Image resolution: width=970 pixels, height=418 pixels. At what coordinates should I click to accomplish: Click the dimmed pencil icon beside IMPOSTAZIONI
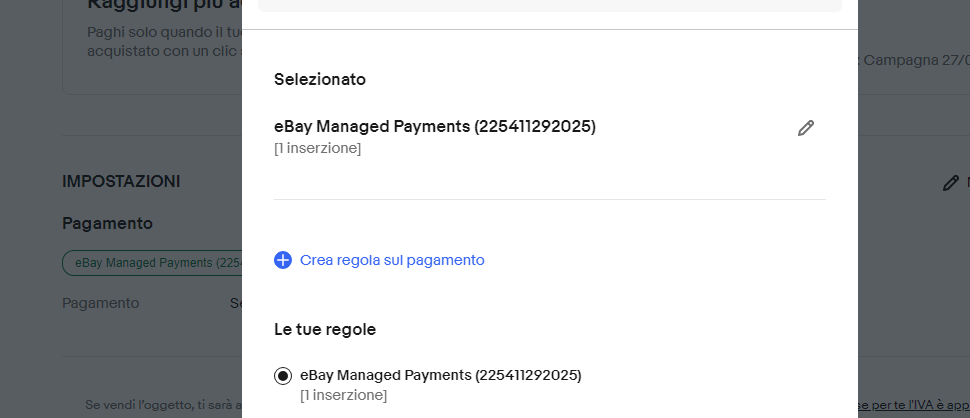[x=950, y=183]
